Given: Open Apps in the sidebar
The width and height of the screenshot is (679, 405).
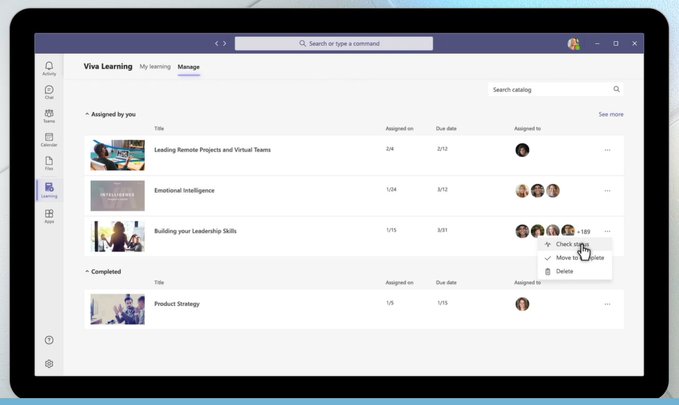Looking at the screenshot, I should click(49, 216).
